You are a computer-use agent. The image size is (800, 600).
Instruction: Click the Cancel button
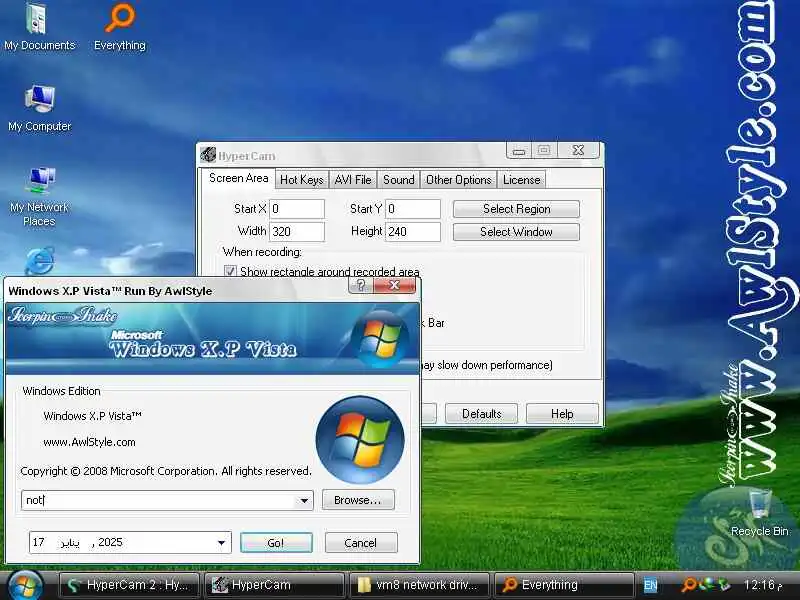pyautogui.click(x=361, y=543)
